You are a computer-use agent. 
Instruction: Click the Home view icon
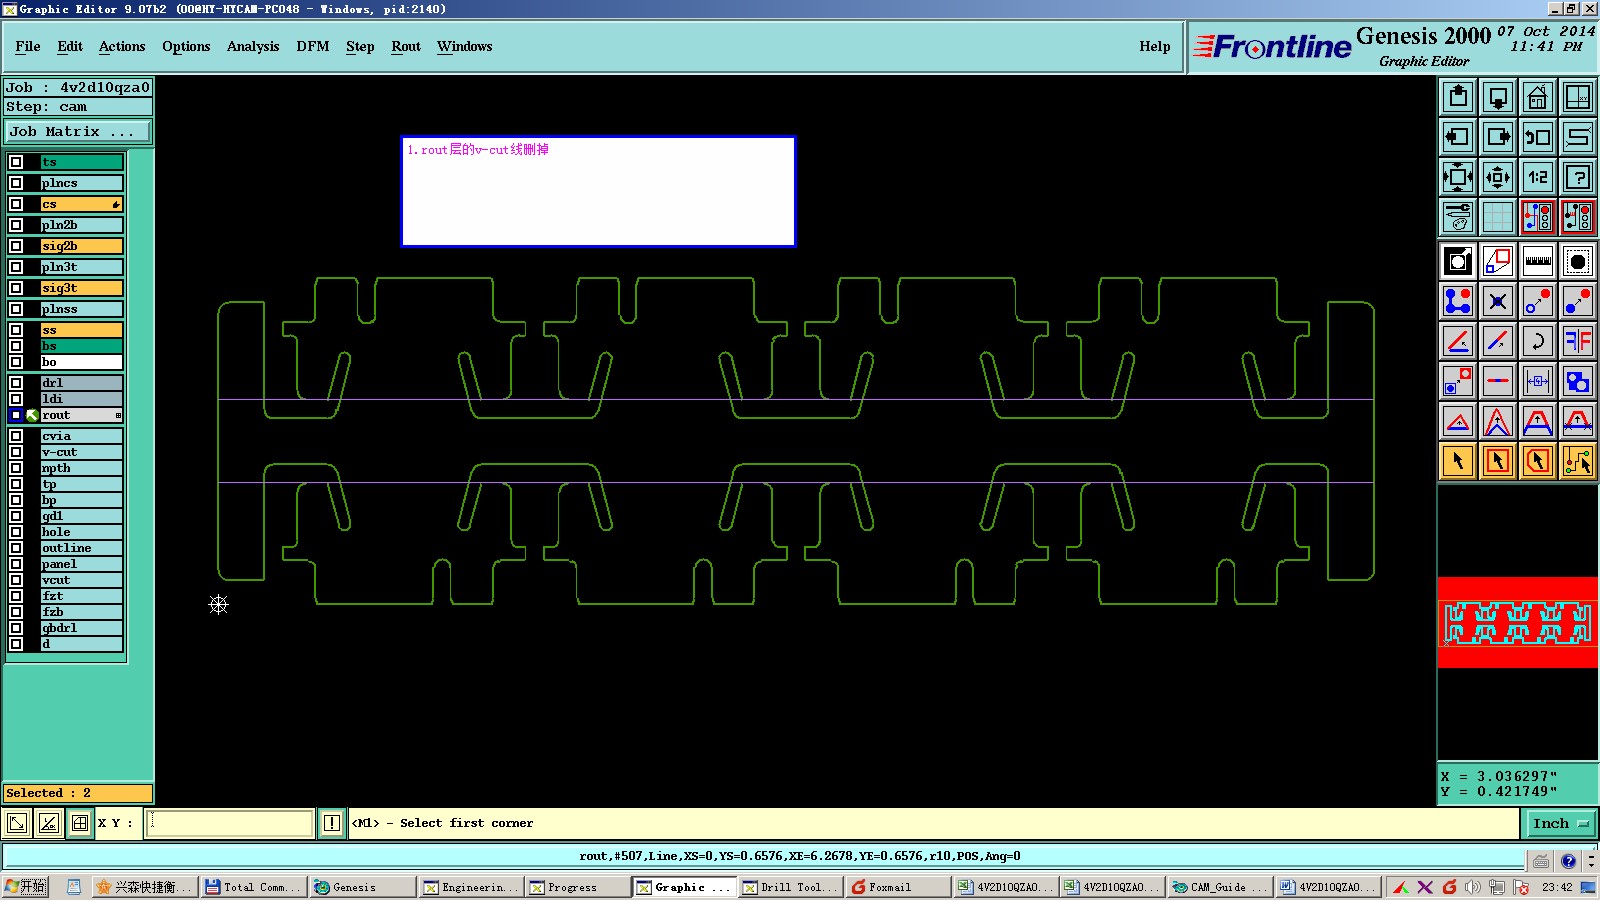point(1537,97)
